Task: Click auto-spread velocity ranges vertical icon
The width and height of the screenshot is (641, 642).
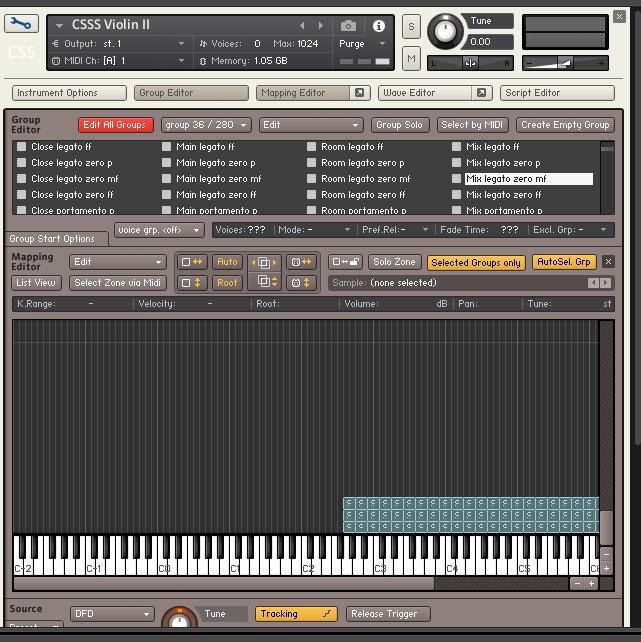Action: coord(192,283)
